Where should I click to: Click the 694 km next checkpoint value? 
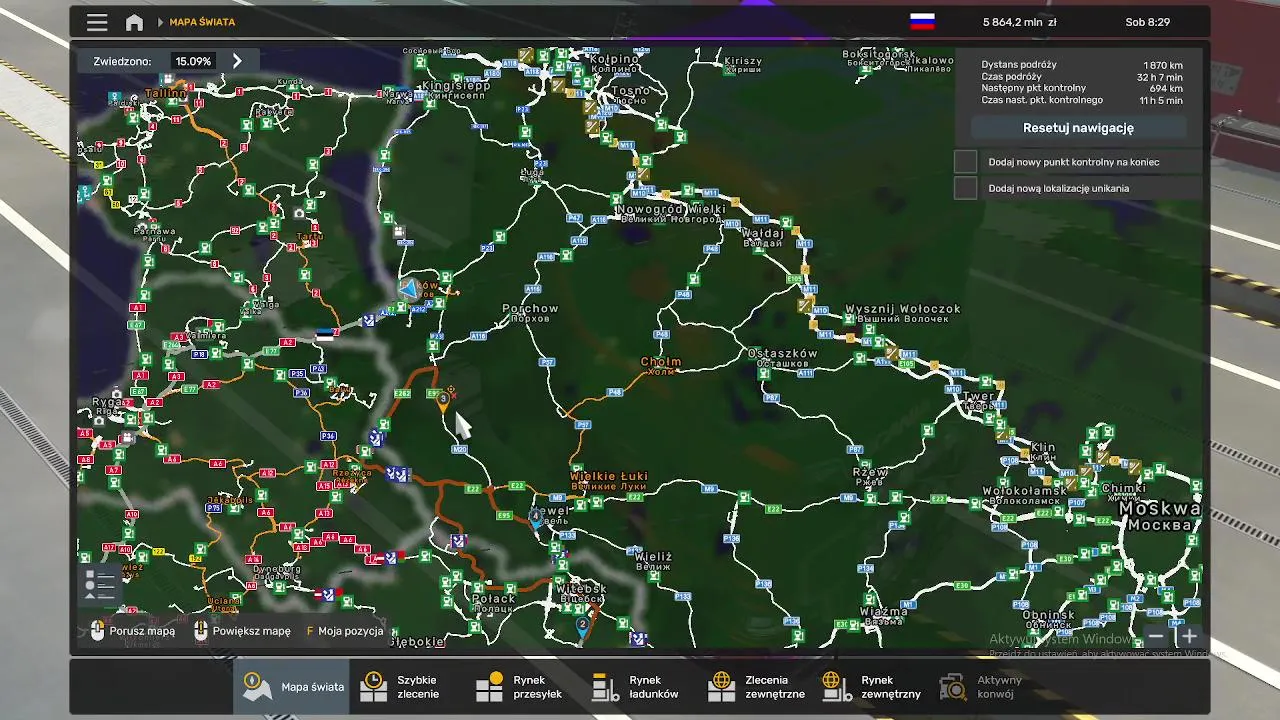click(1166, 89)
